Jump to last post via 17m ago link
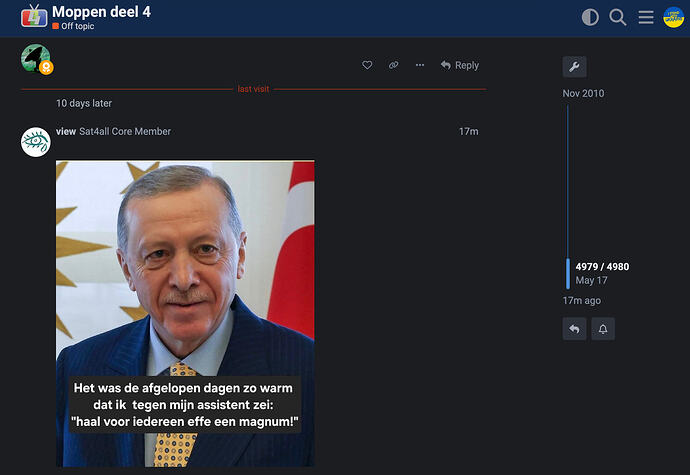 click(x=581, y=301)
